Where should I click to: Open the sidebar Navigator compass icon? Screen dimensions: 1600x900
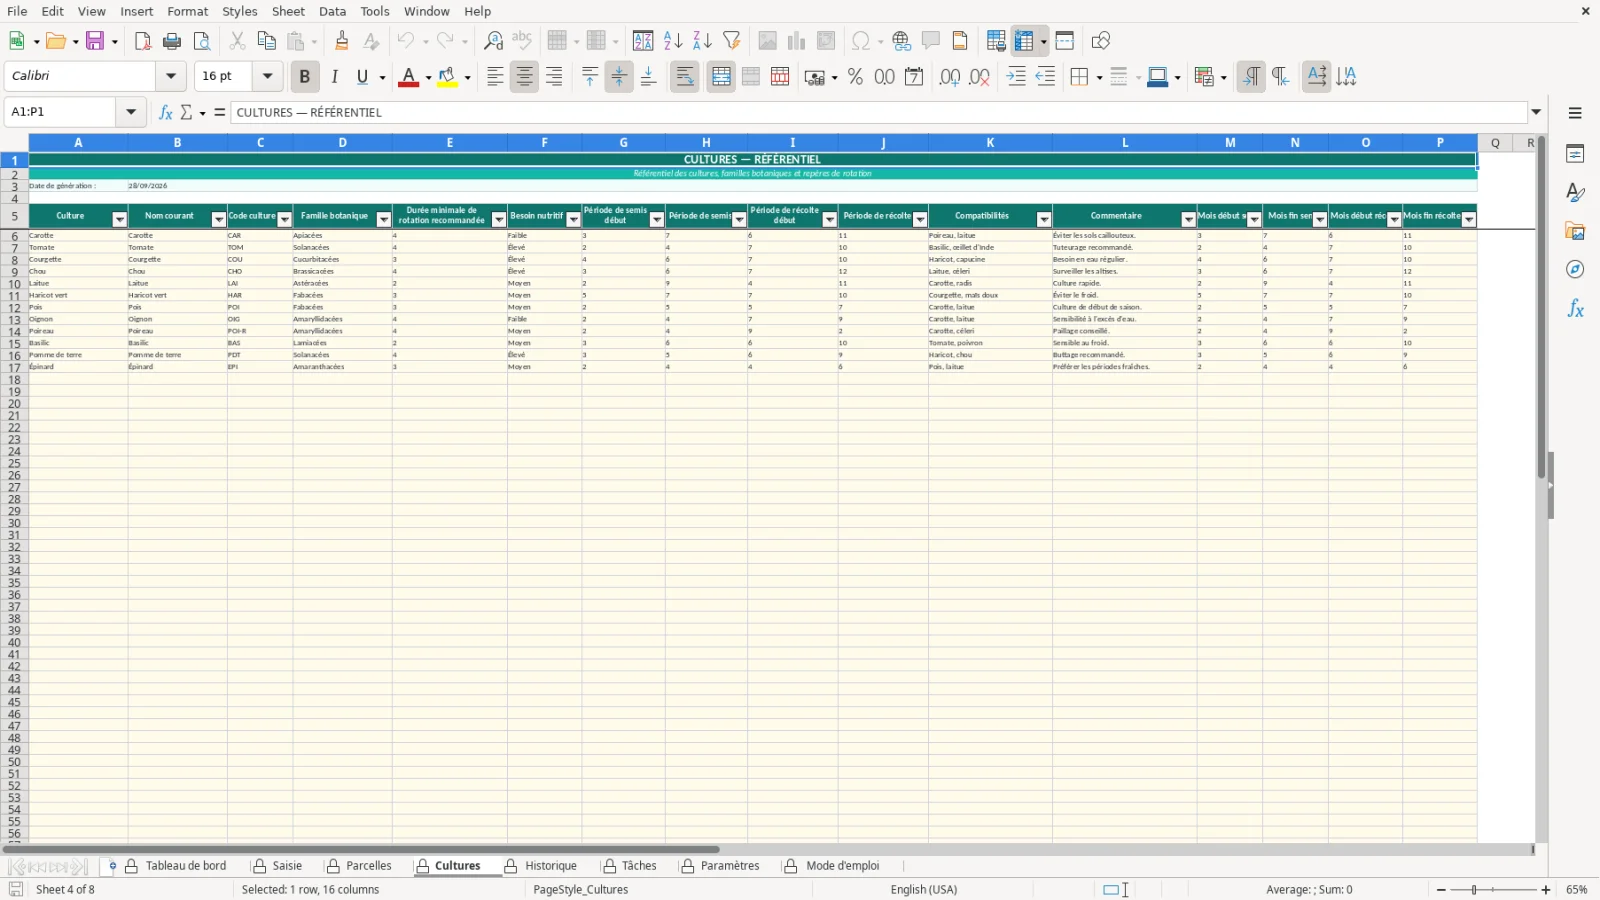point(1575,270)
